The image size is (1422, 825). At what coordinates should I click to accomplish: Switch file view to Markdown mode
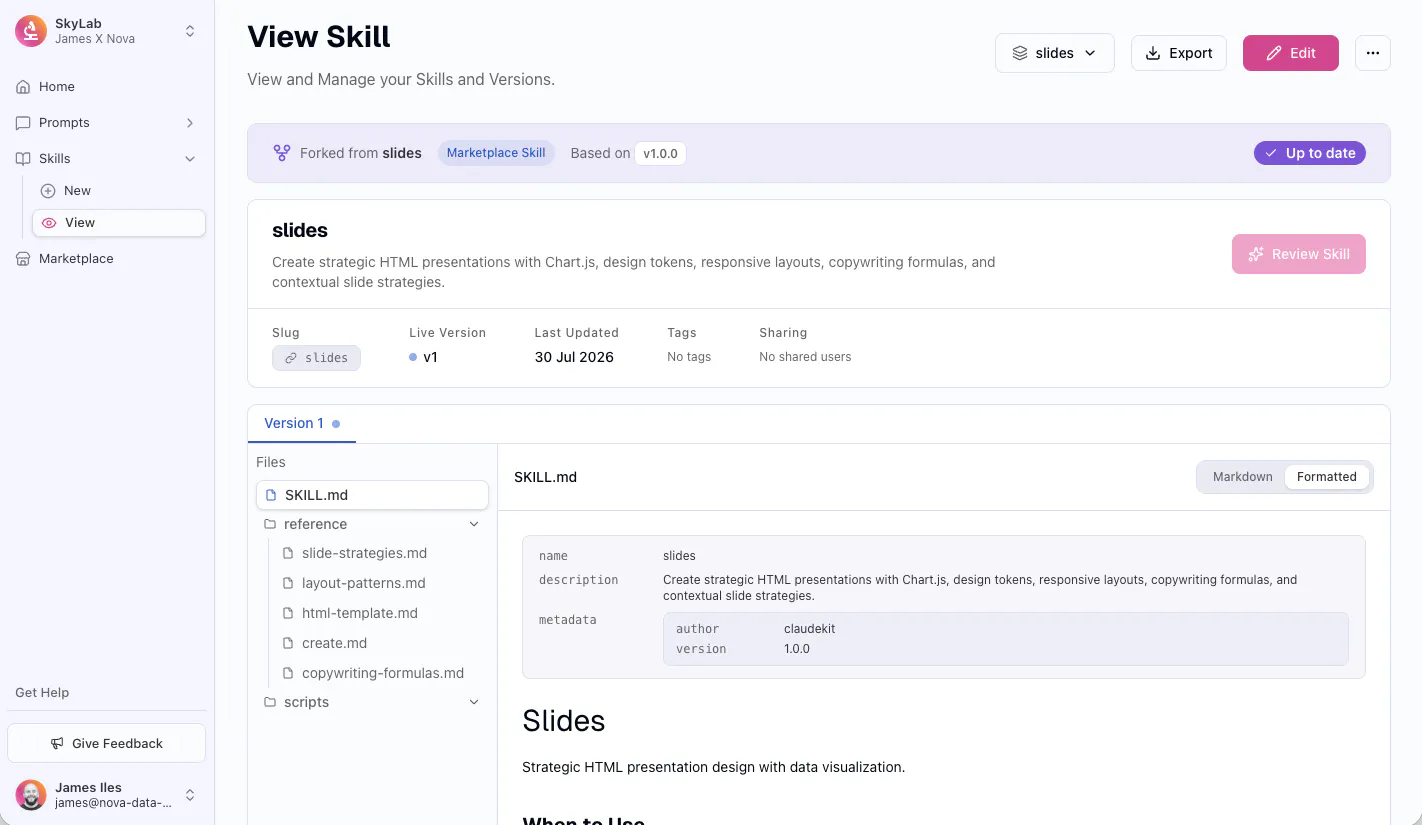(x=1242, y=477)
